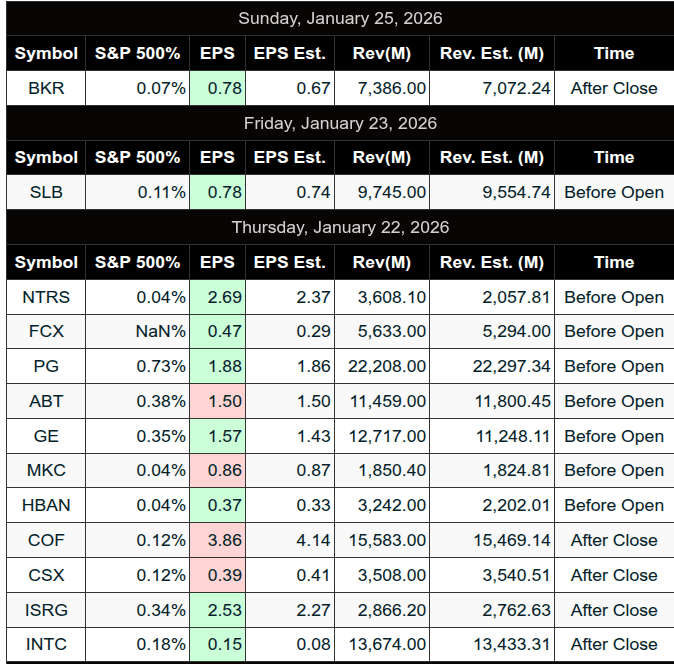Screen dimensions: 674x664
Task: Click the SLB ticker symbol
Action: (46, 192)
